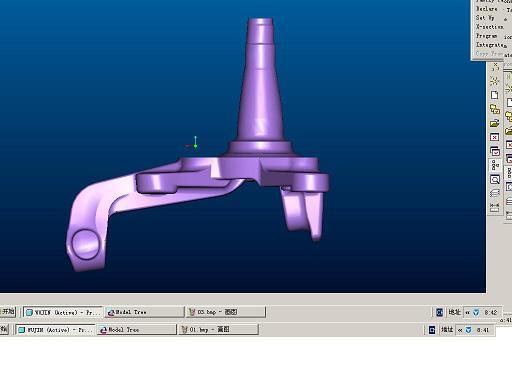Select Integrate in the menu list
This screenshot has width=512, height=384.
click(489, 45)
